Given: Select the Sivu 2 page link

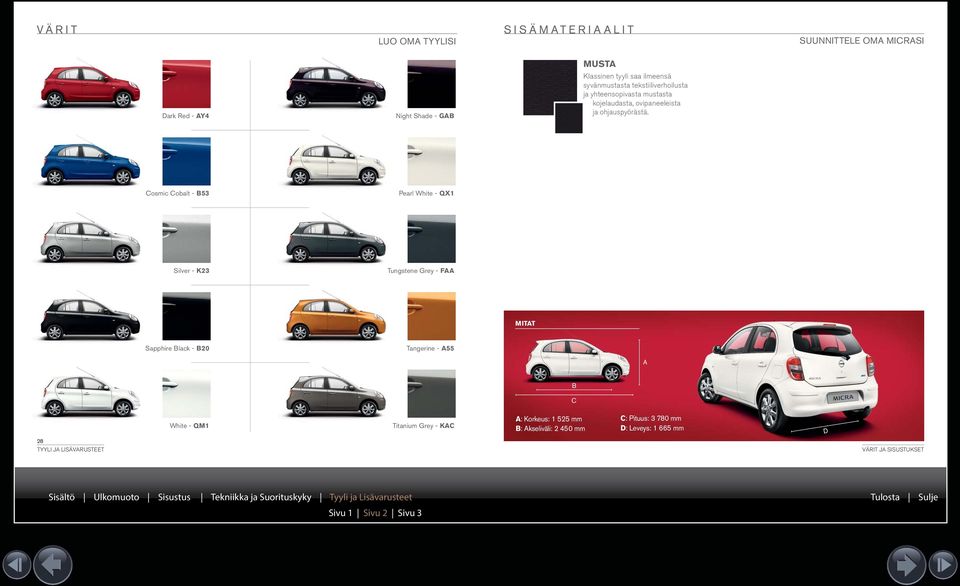Looking at the screenshot, I should [x=375, y=513].
